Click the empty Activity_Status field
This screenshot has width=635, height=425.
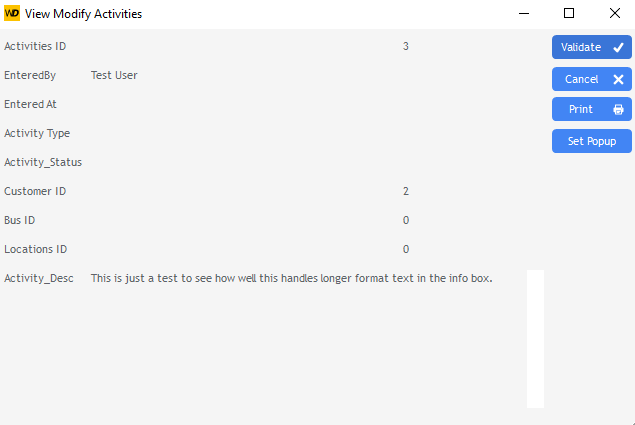tap(250, 162)
